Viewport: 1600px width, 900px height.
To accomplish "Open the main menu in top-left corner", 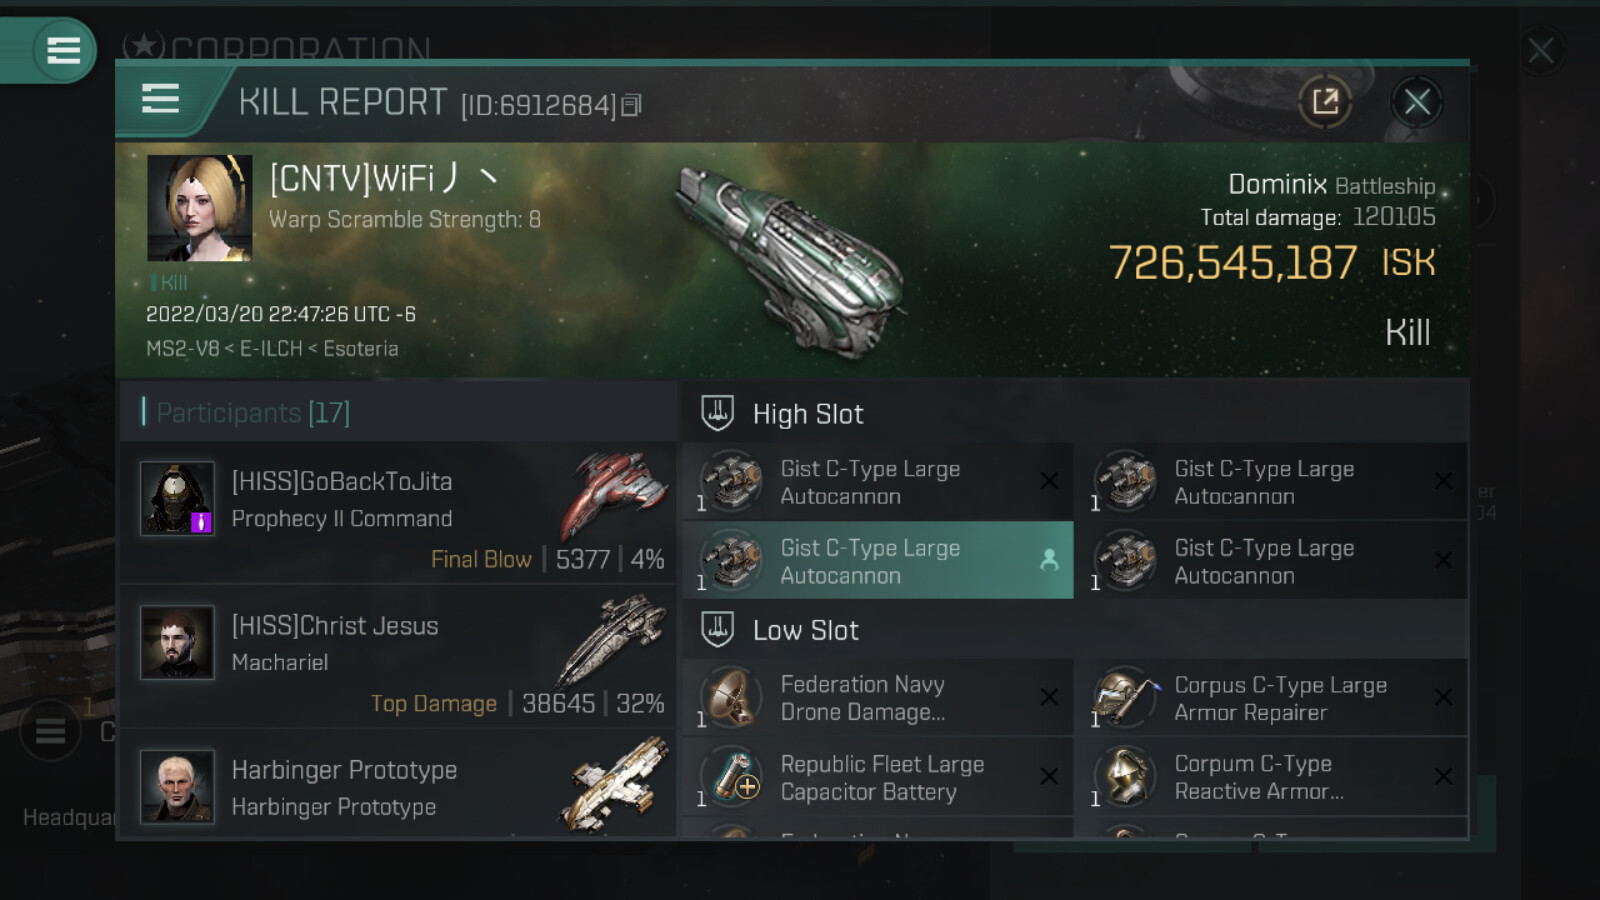I will pos(63,50).
